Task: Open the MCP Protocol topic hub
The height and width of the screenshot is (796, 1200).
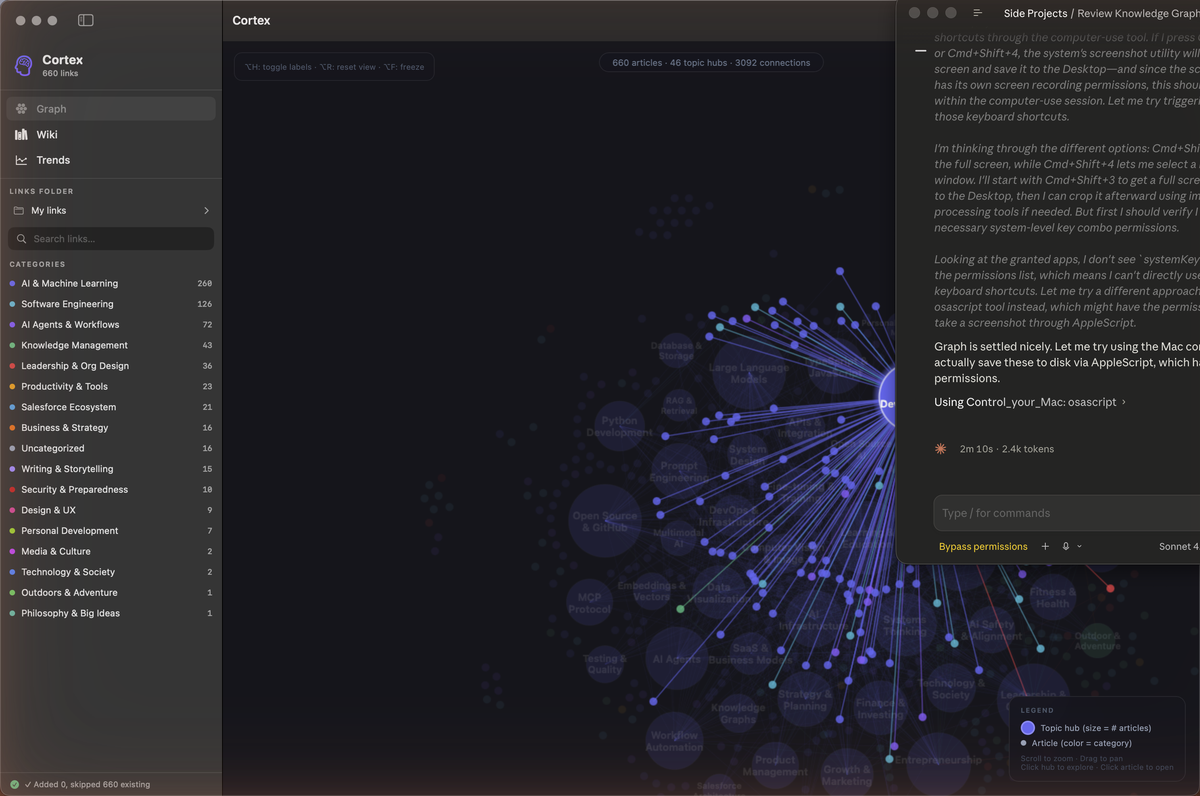Action: point(590,603)
